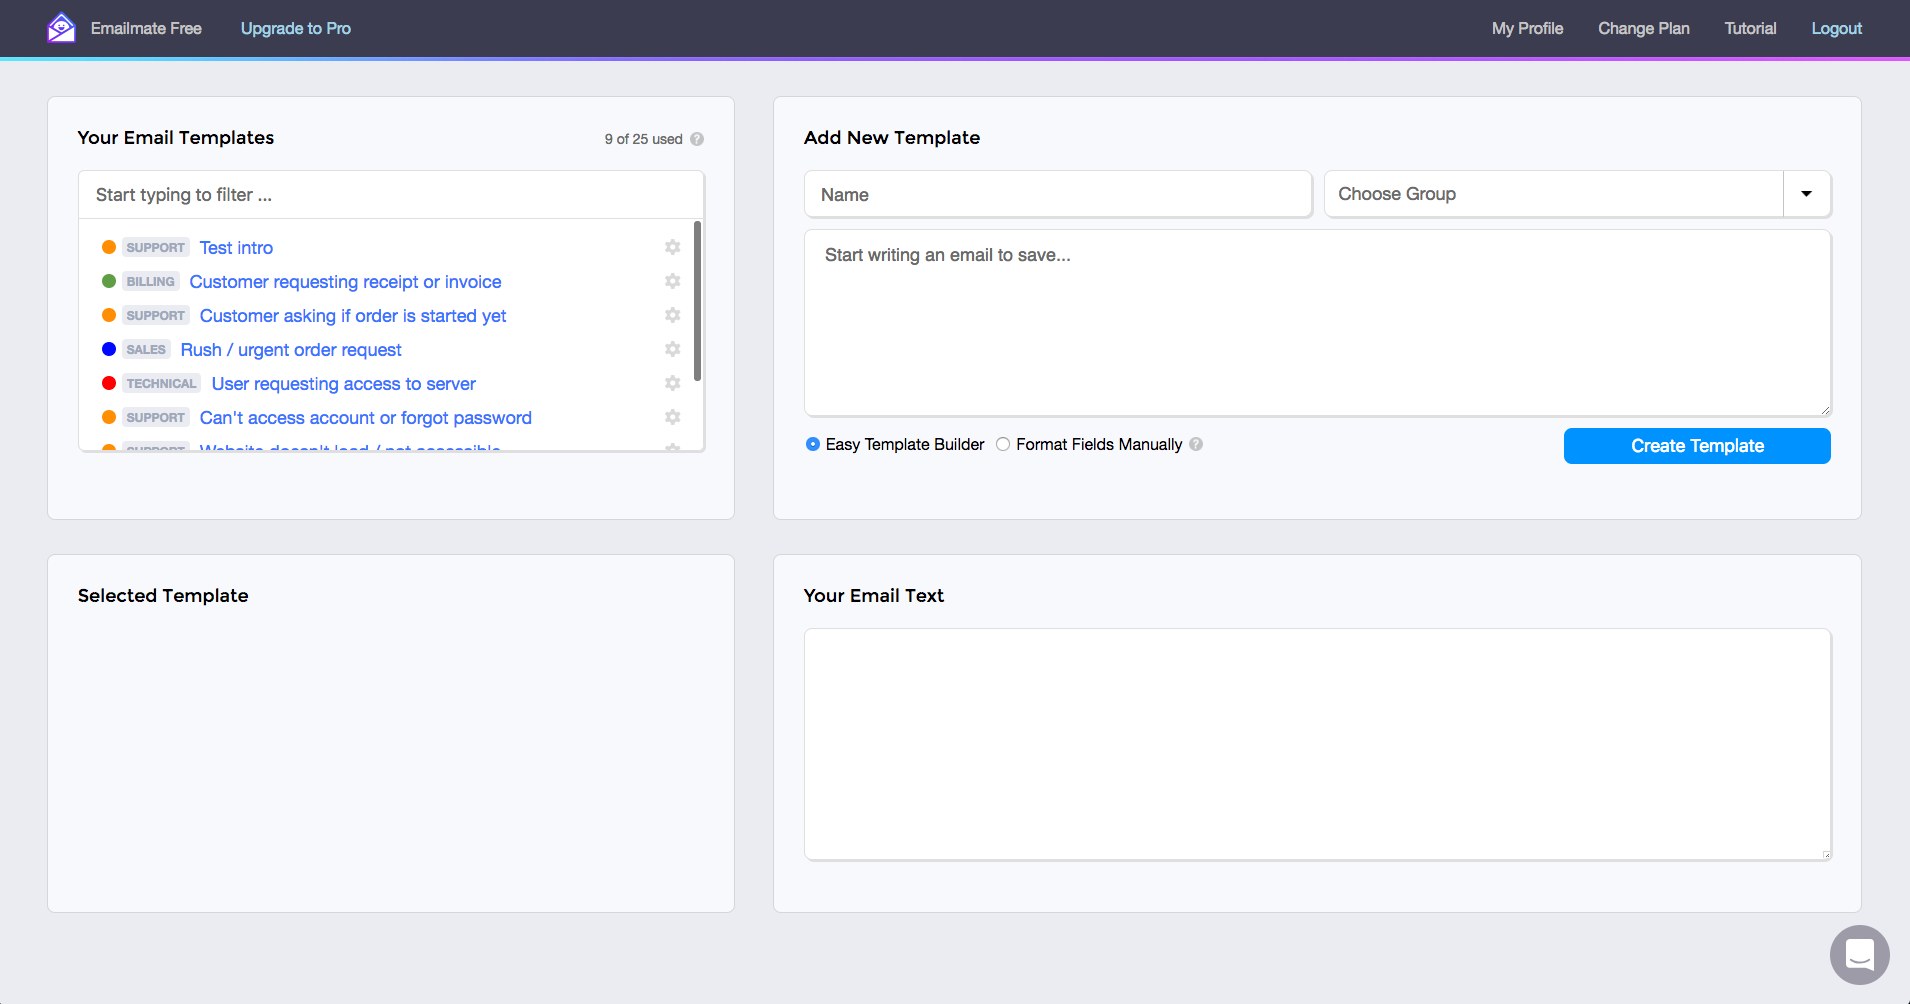Open the Choose Group dropdown arrow
This screenshot has width=1910, height=1004.
[1807, 194]
